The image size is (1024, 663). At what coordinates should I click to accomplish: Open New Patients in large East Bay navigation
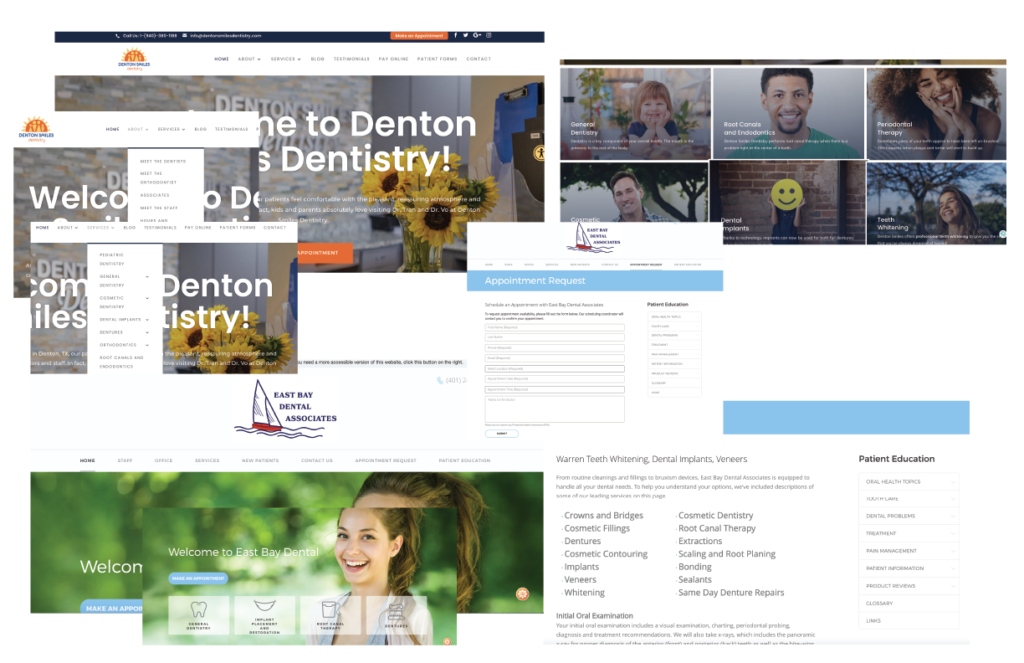tap(260, 461)
